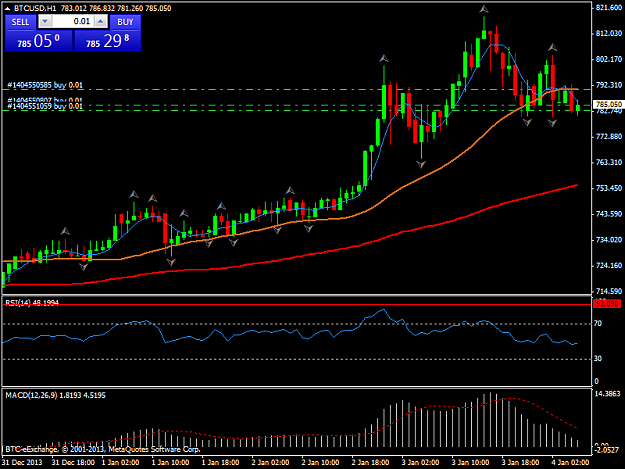Viewport: 625px width, 469px height.
Task: Click the 792.310 price axis label
Action: point(609,85)
